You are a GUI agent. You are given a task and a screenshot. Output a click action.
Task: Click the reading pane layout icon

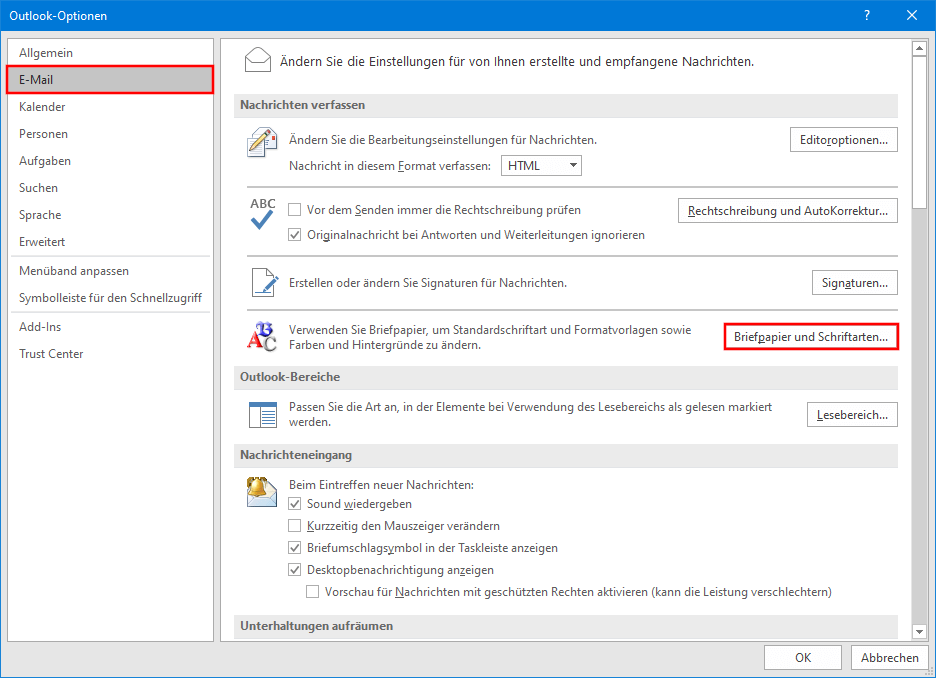(x=263, y=414)
